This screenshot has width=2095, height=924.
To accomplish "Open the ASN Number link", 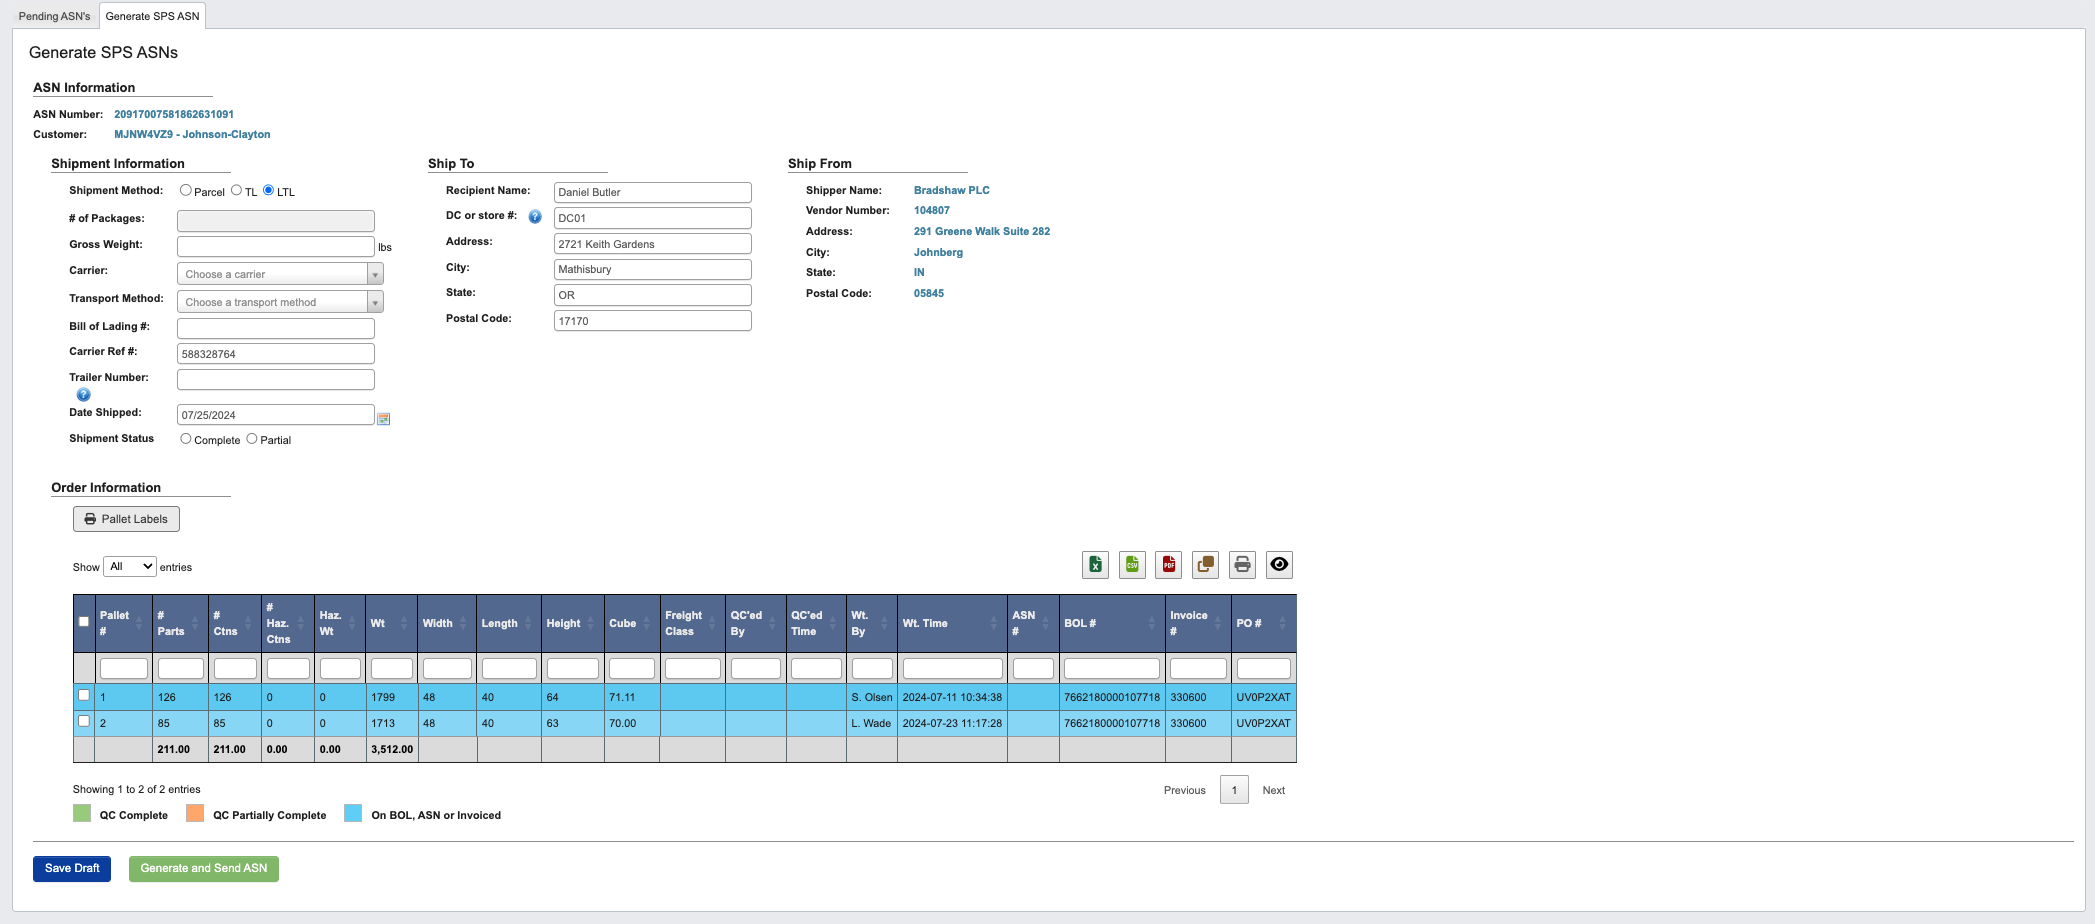I will (x=173, y=113).
